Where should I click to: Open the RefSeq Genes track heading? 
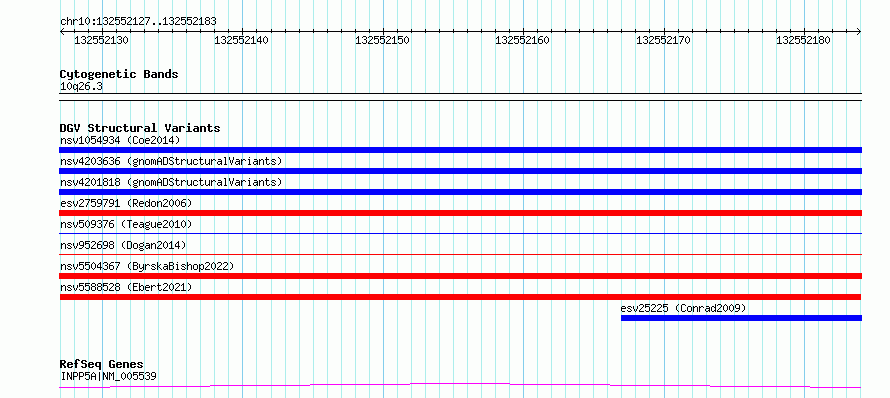pos(101,364)
